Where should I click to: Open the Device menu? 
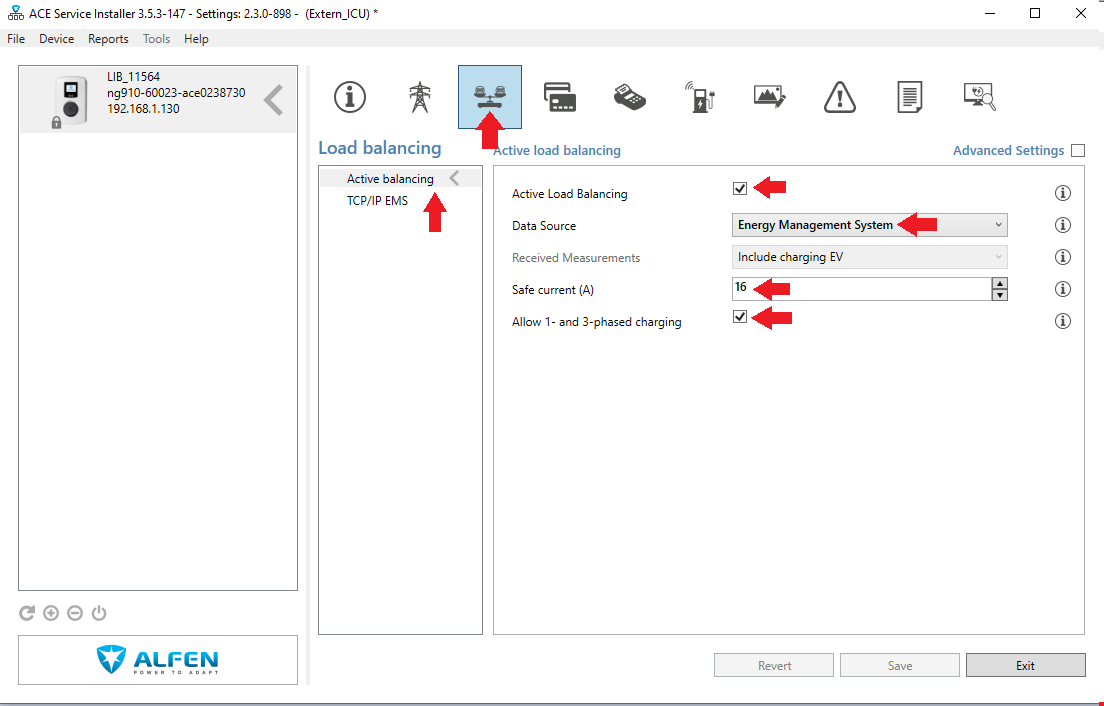pos(56,39)
